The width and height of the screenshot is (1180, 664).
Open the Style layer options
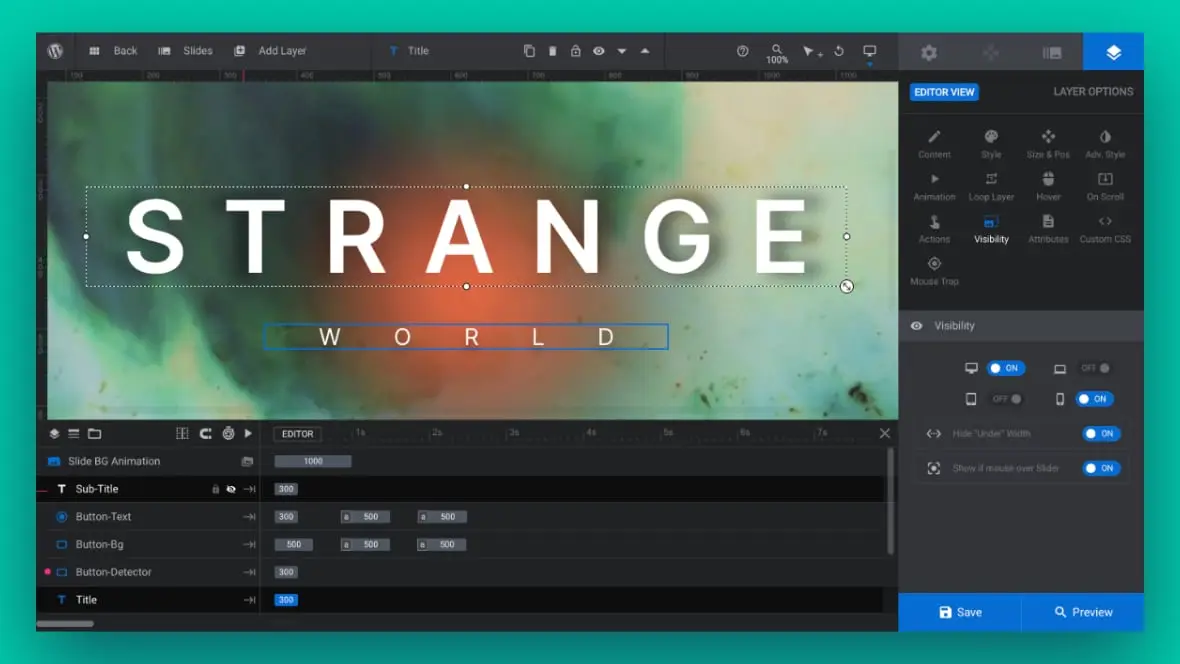[991, 143]
